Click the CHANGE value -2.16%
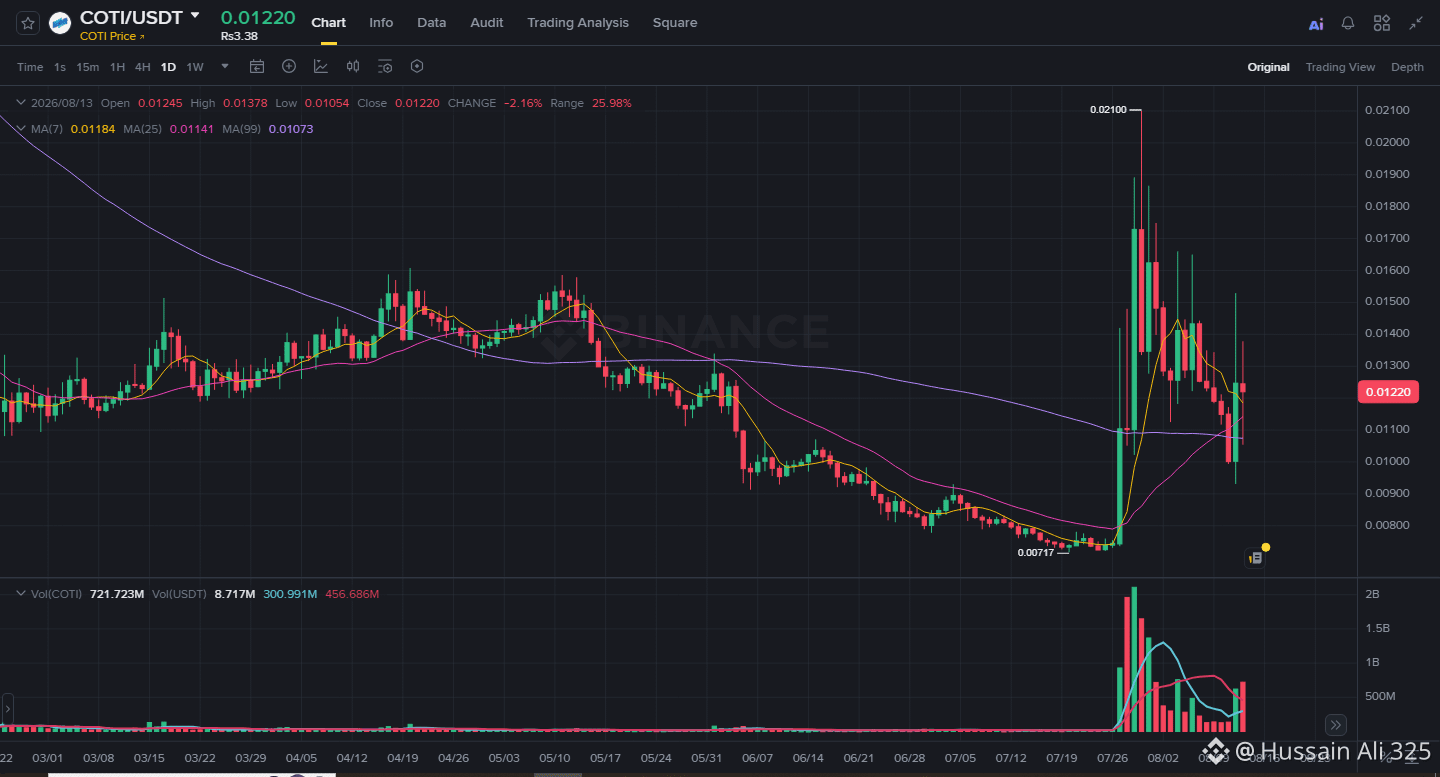Image resolution: width=1440 pixels, height=777 pixels. (x=524, y=103)
